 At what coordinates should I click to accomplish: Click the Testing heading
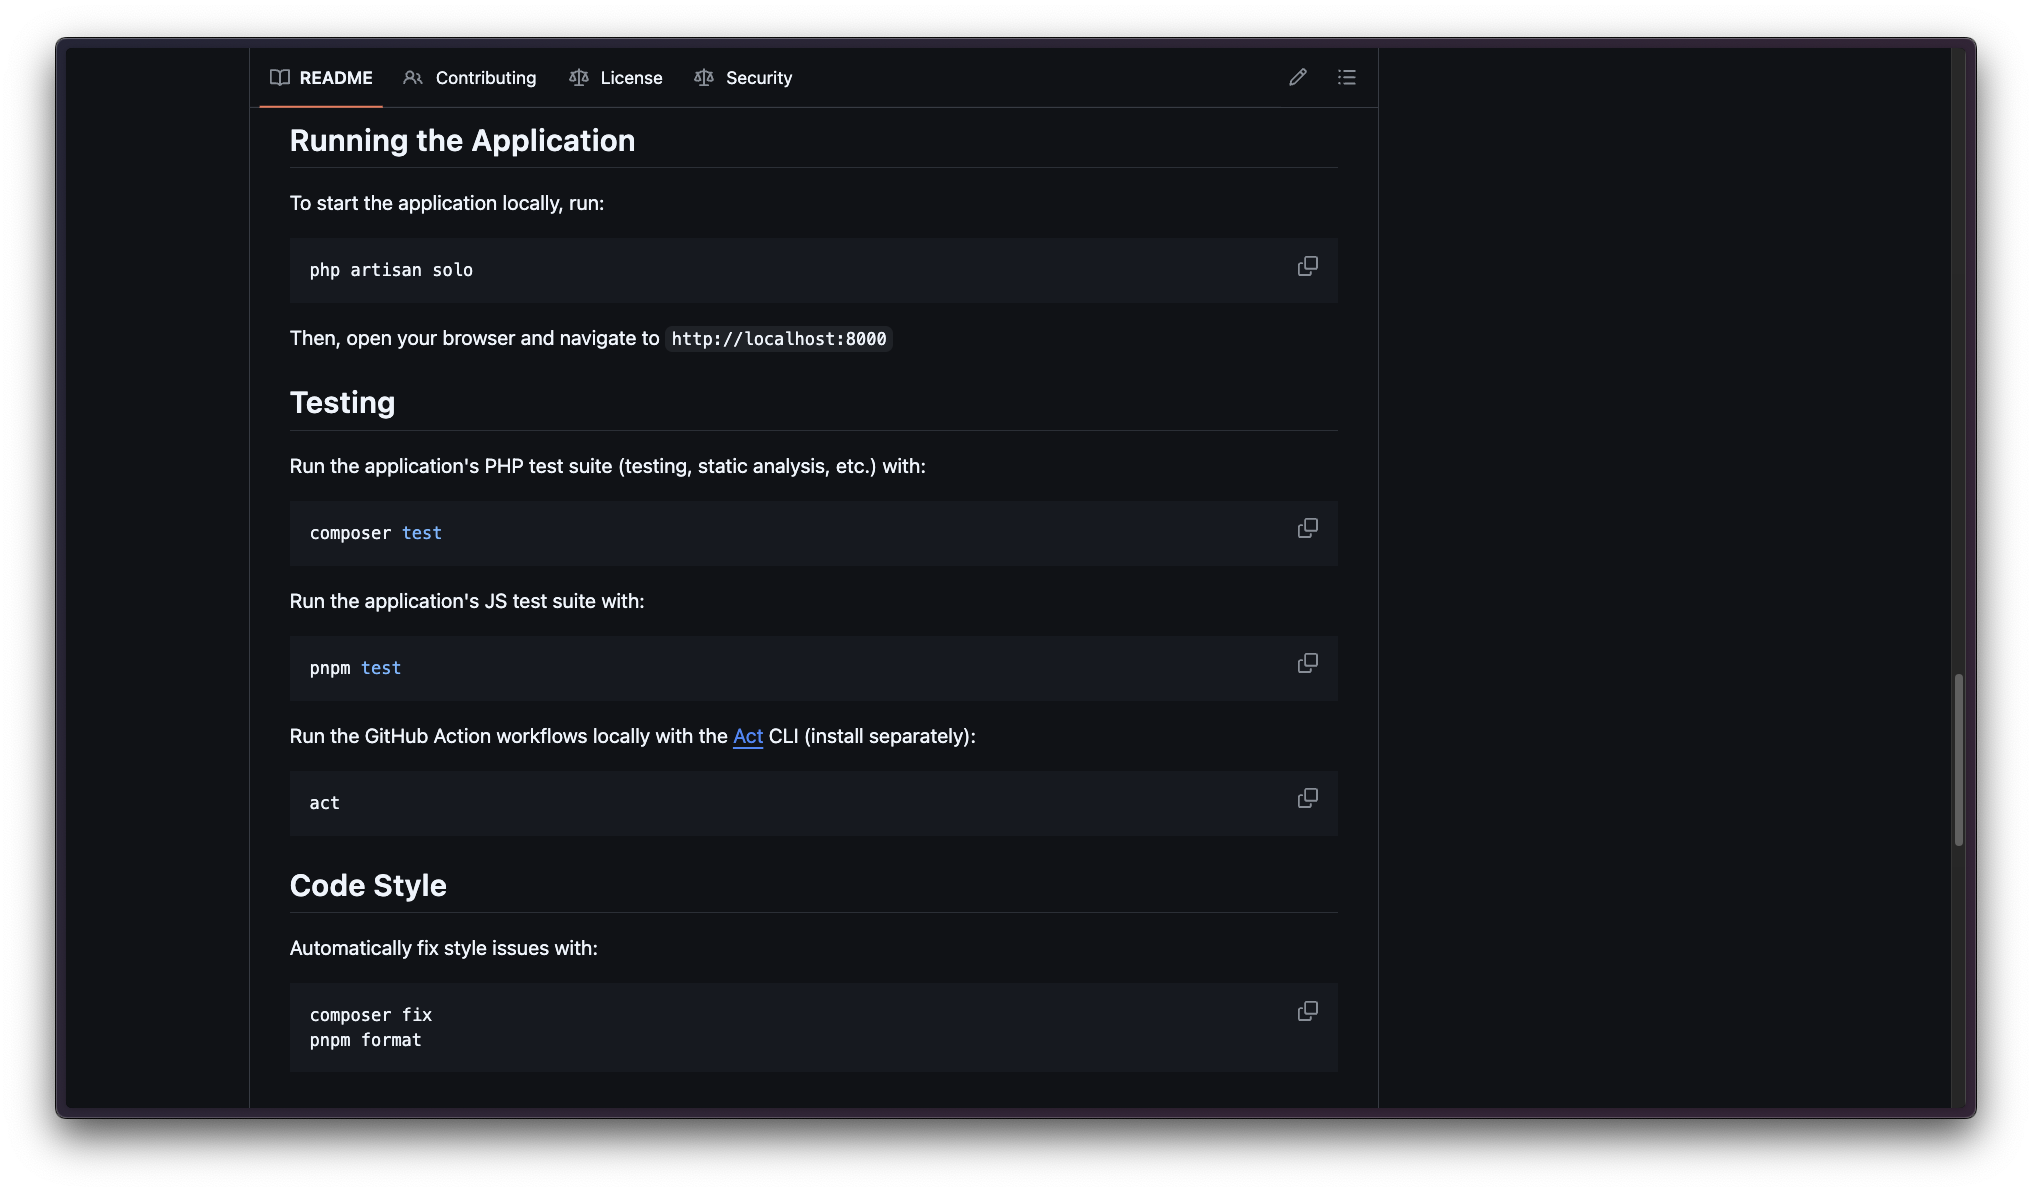(342, 403)
